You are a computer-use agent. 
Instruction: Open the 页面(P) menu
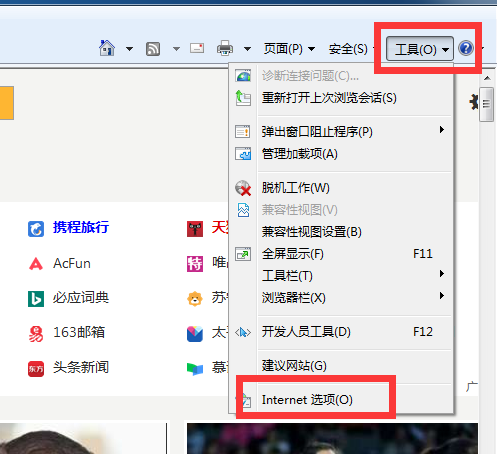289,49
